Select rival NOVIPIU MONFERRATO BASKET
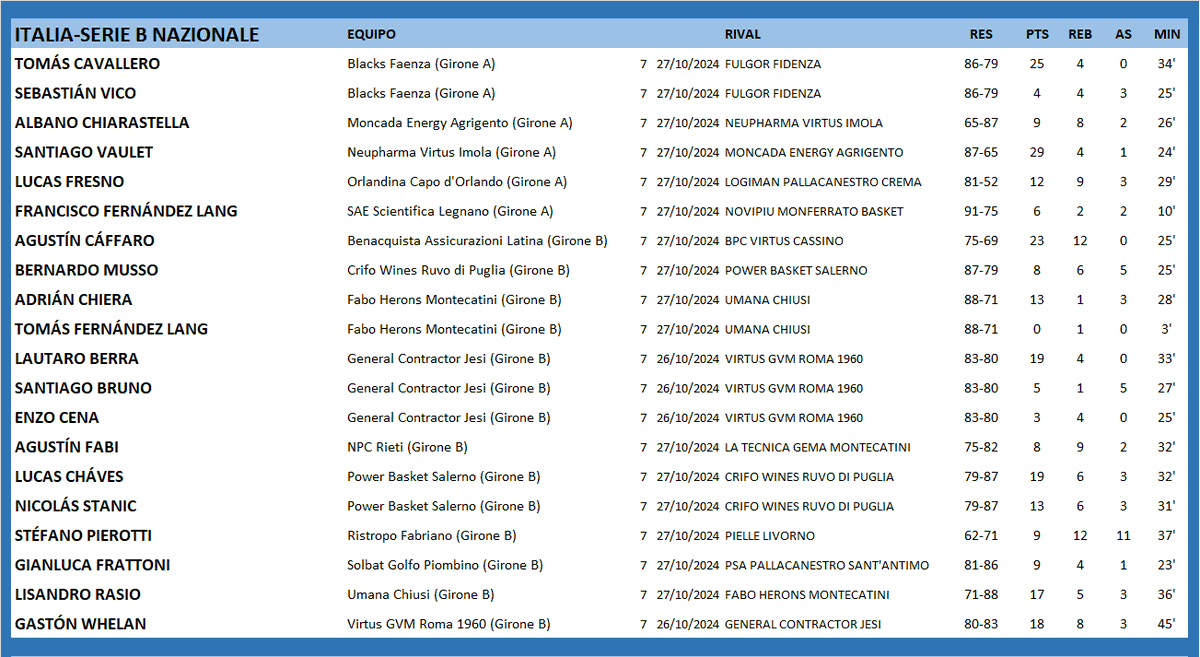 tap(814, 212)
